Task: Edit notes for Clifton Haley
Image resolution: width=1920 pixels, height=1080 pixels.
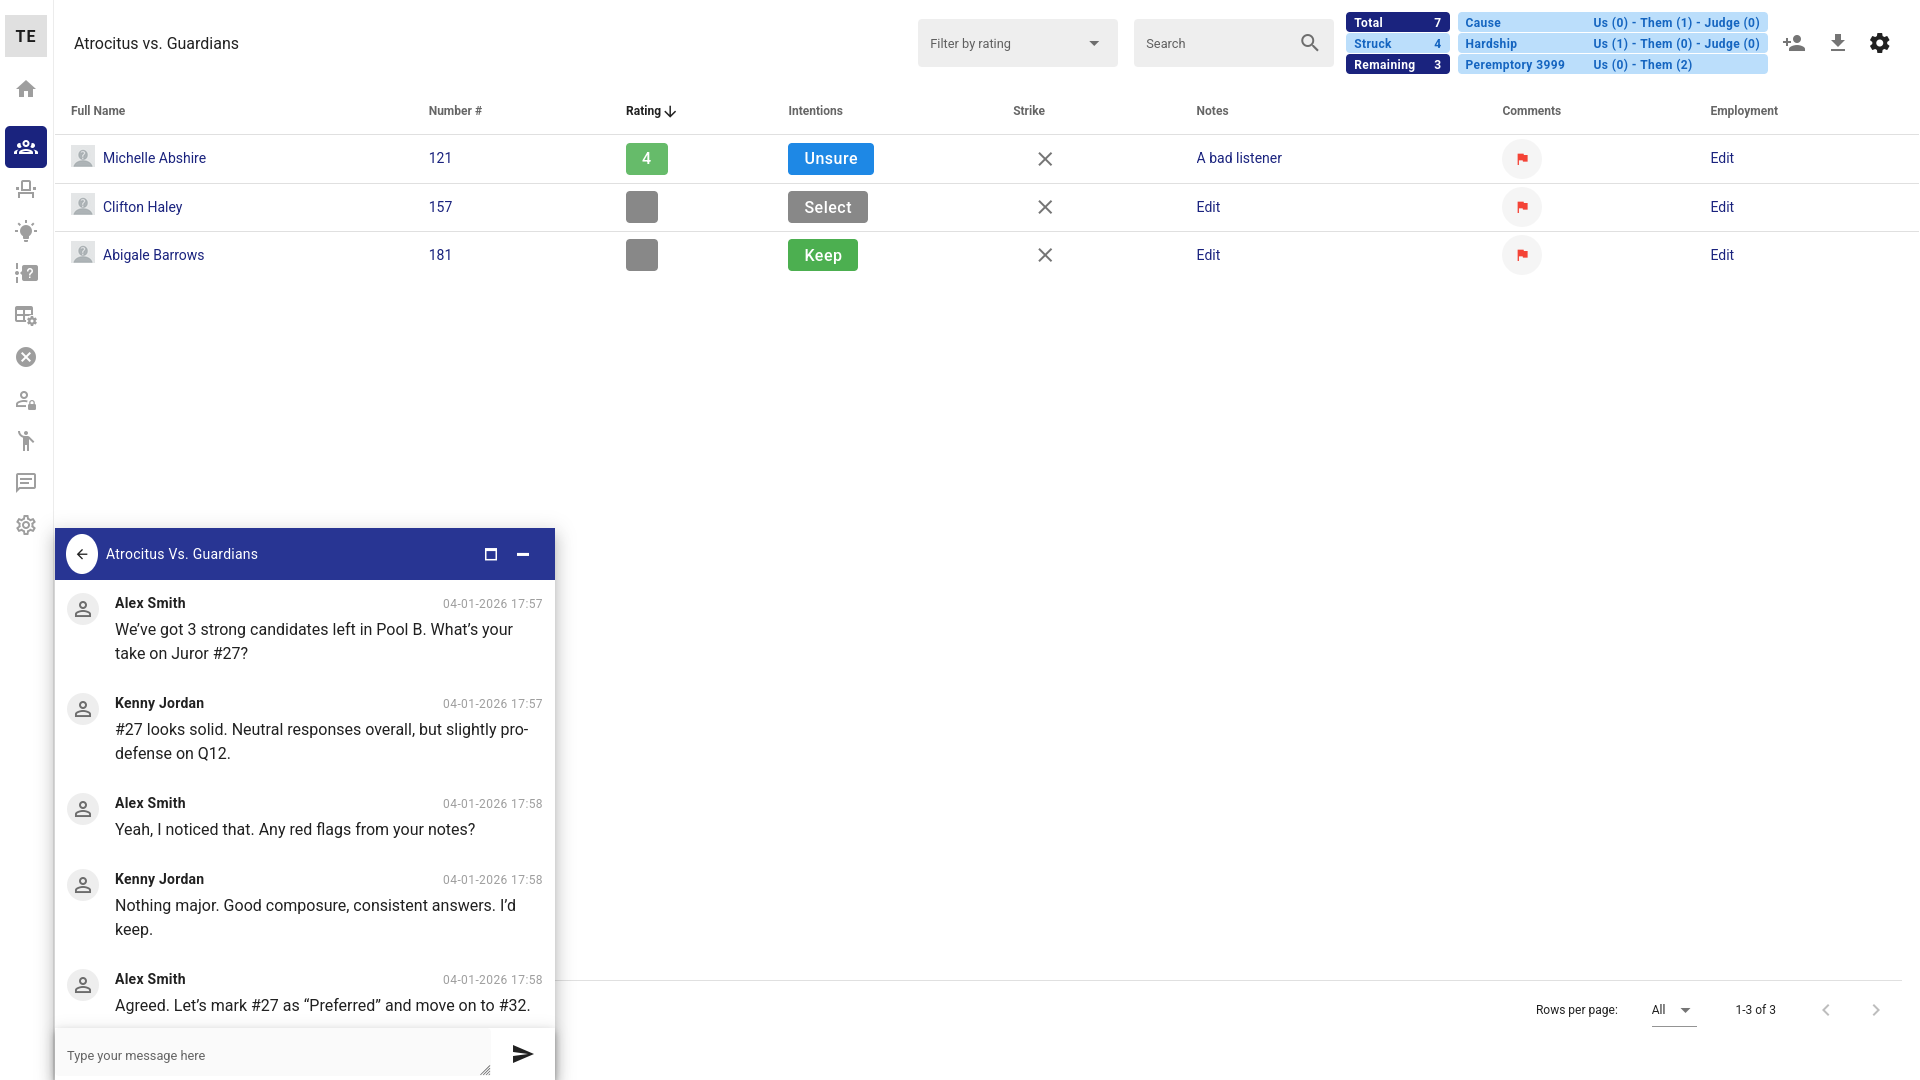Action: coord(1208,207)
